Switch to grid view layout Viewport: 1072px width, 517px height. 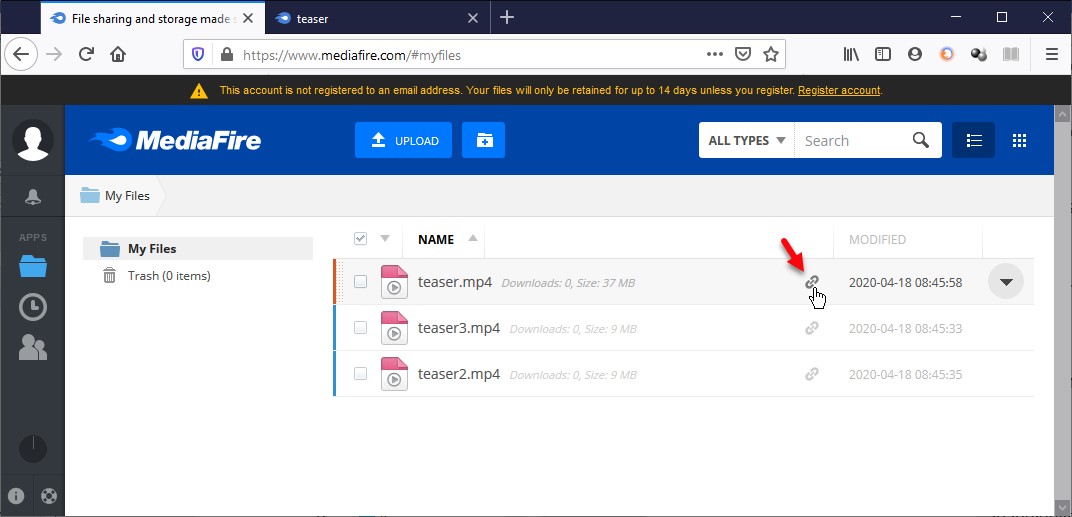tap(1020, 141)
